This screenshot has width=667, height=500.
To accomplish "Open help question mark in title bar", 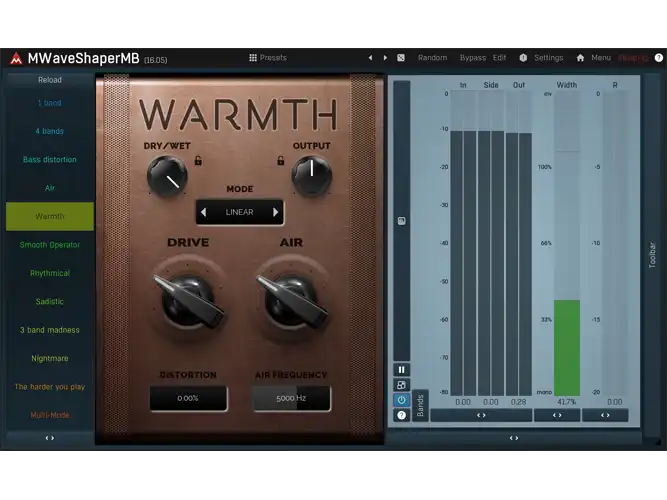I will 658,57.
